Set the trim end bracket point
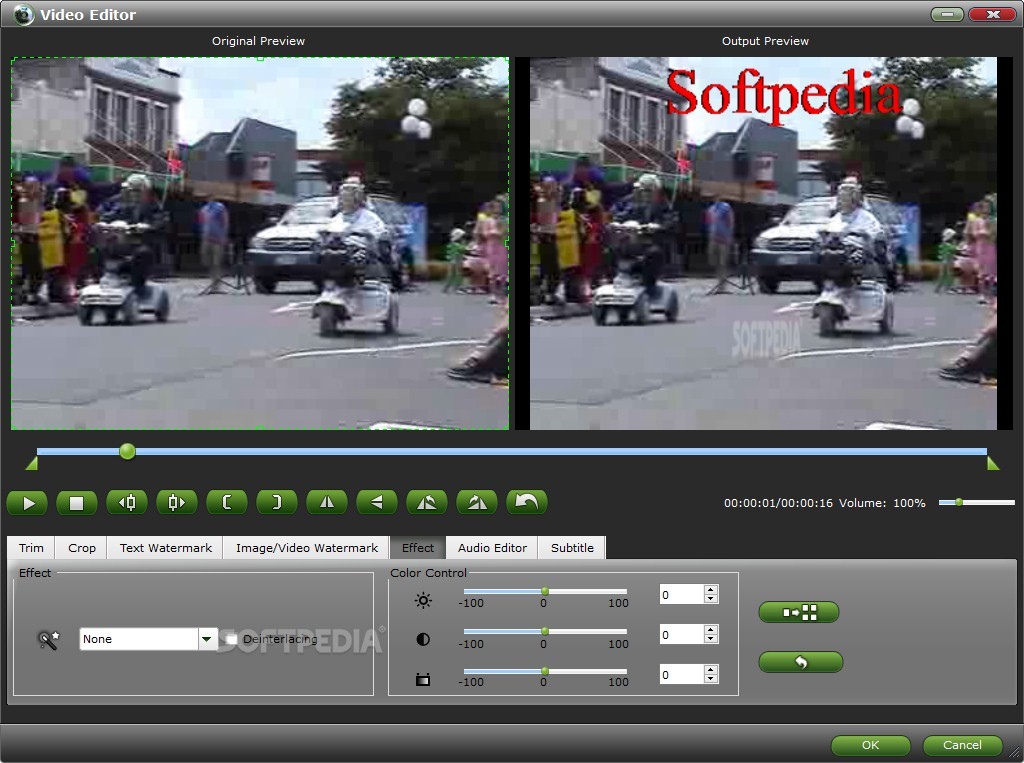 (x=277, y=502)
